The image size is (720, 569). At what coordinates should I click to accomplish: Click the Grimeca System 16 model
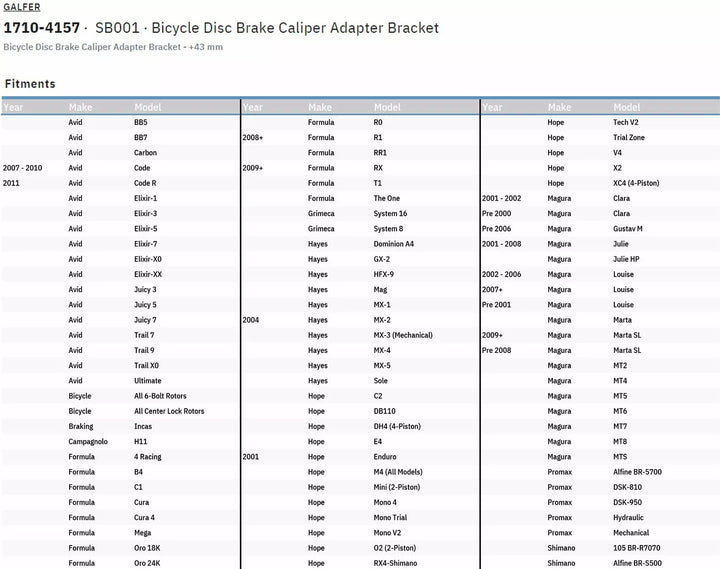(390, 213)
